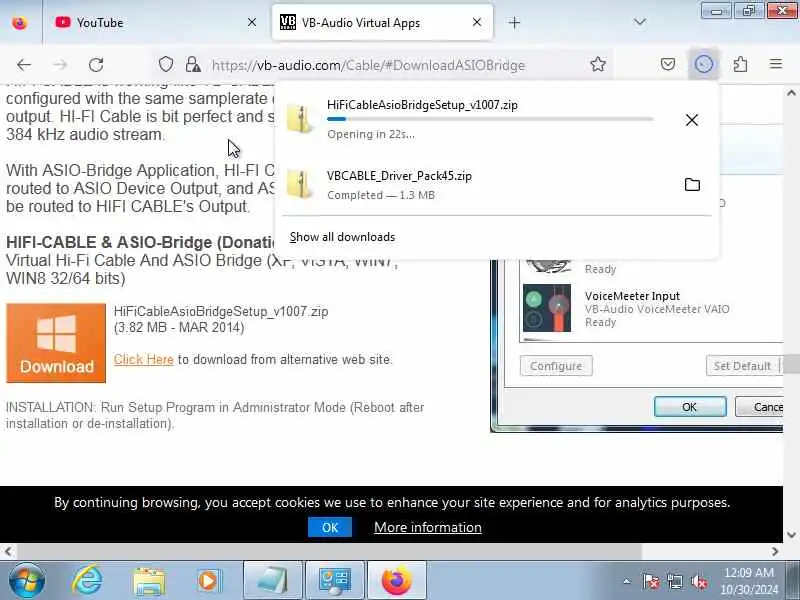This screenshot has height=600, width=800.
Task: Open the tracking protection shield icon
Action: 166,65
